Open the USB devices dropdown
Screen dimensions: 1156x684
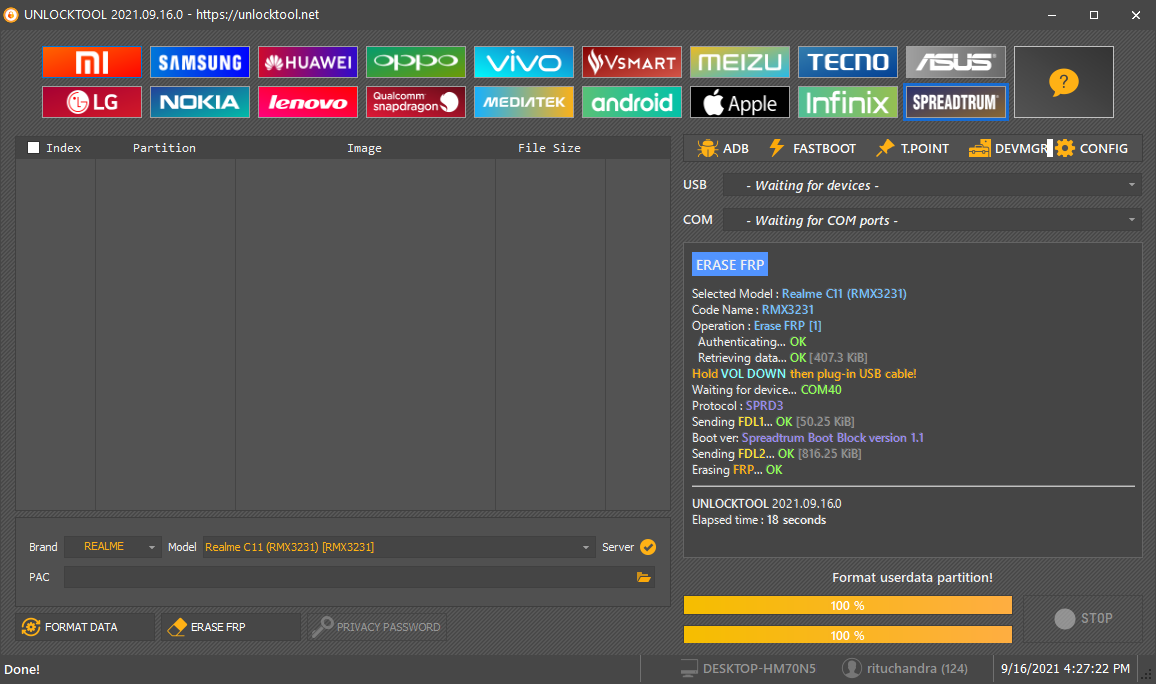click(932, 185)
